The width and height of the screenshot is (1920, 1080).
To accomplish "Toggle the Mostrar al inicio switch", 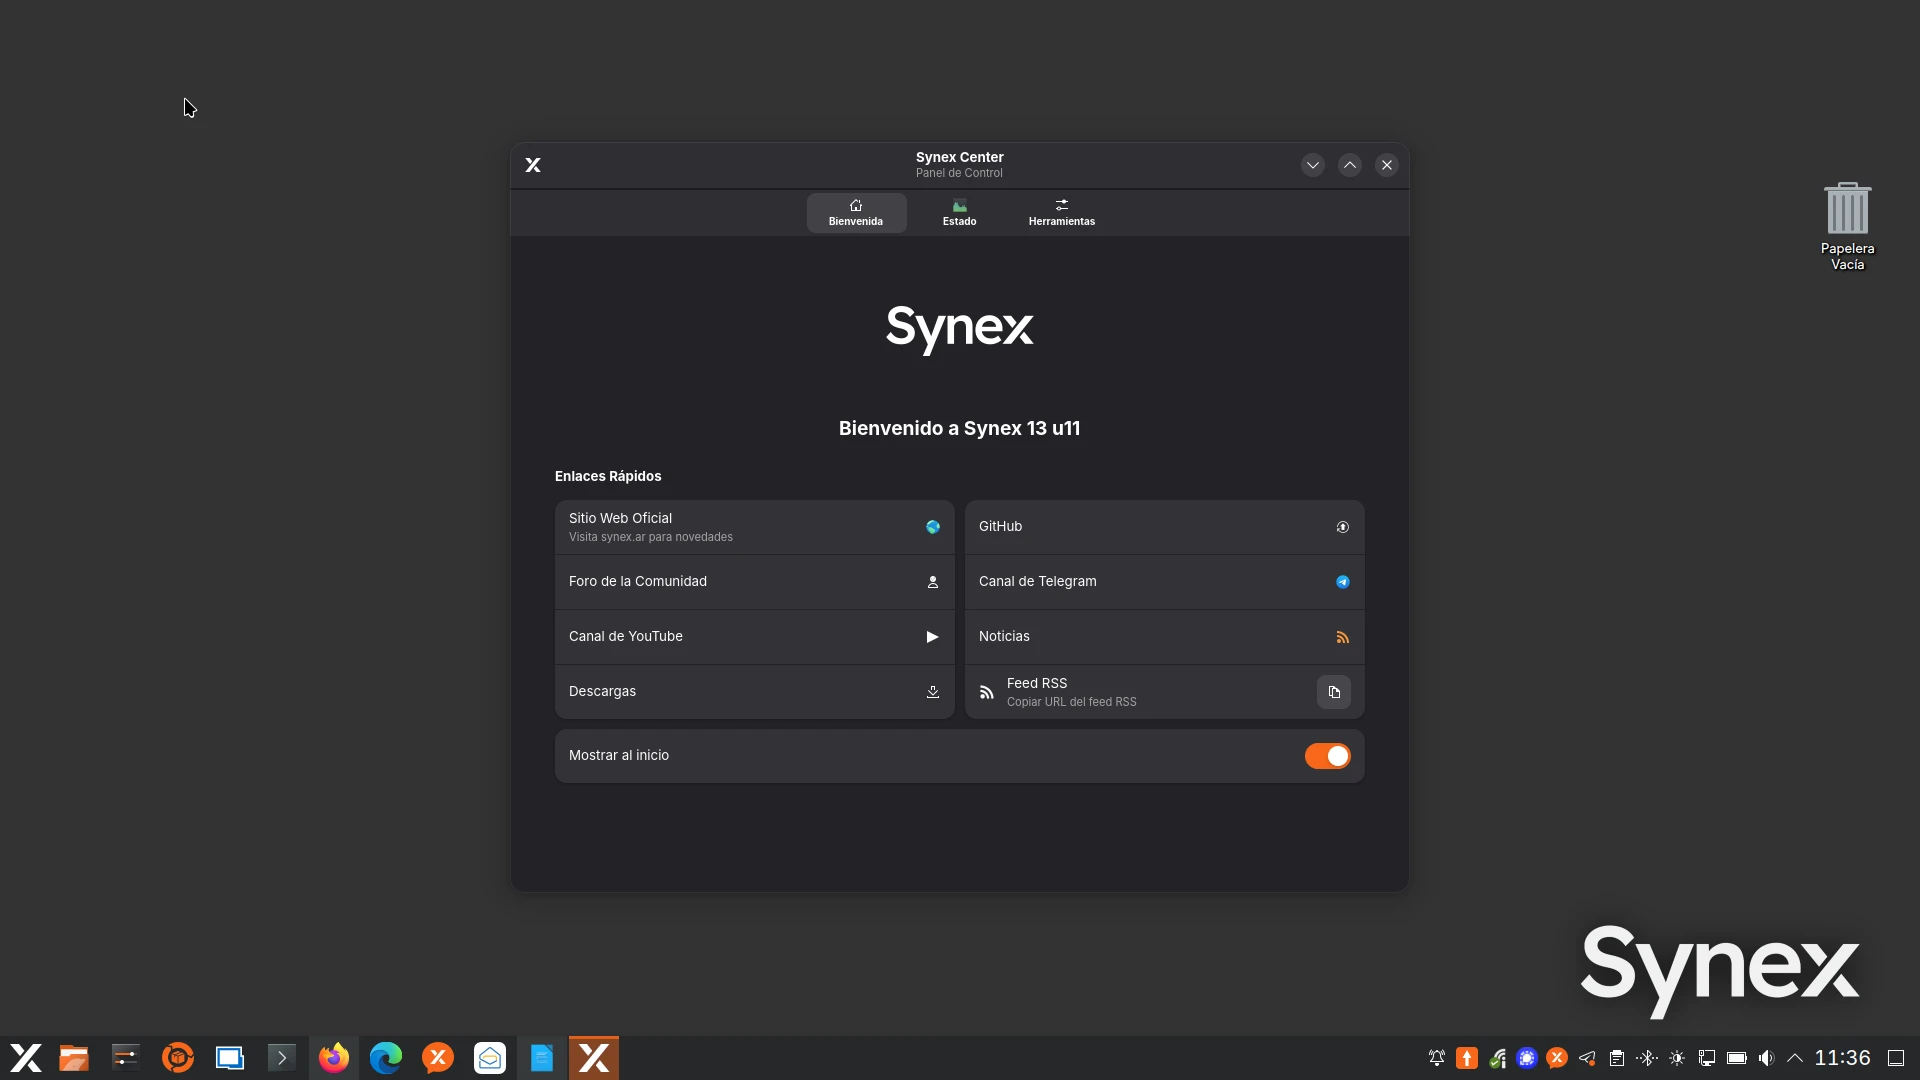I will click(1327, 756).
